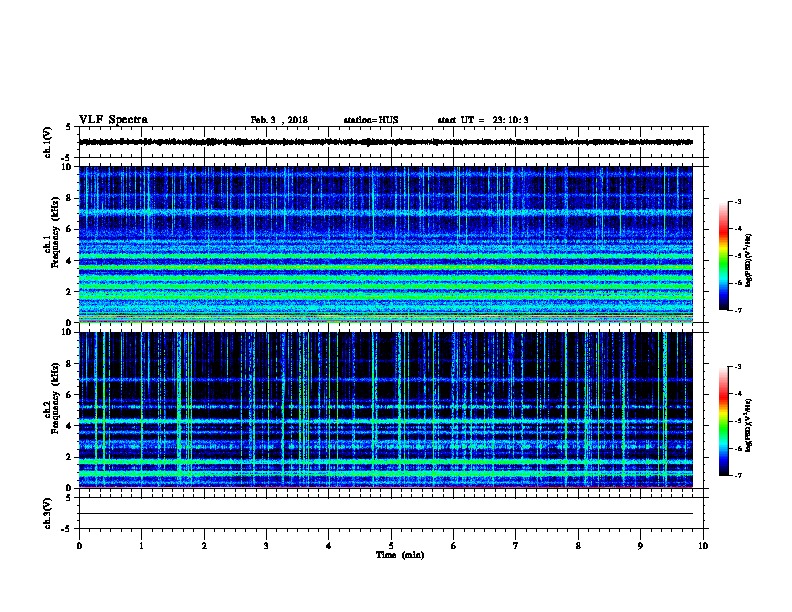Click time axis tick label "7"
Image resolution: width=792 pixels, height=612 pixels.
pos(516,546)
